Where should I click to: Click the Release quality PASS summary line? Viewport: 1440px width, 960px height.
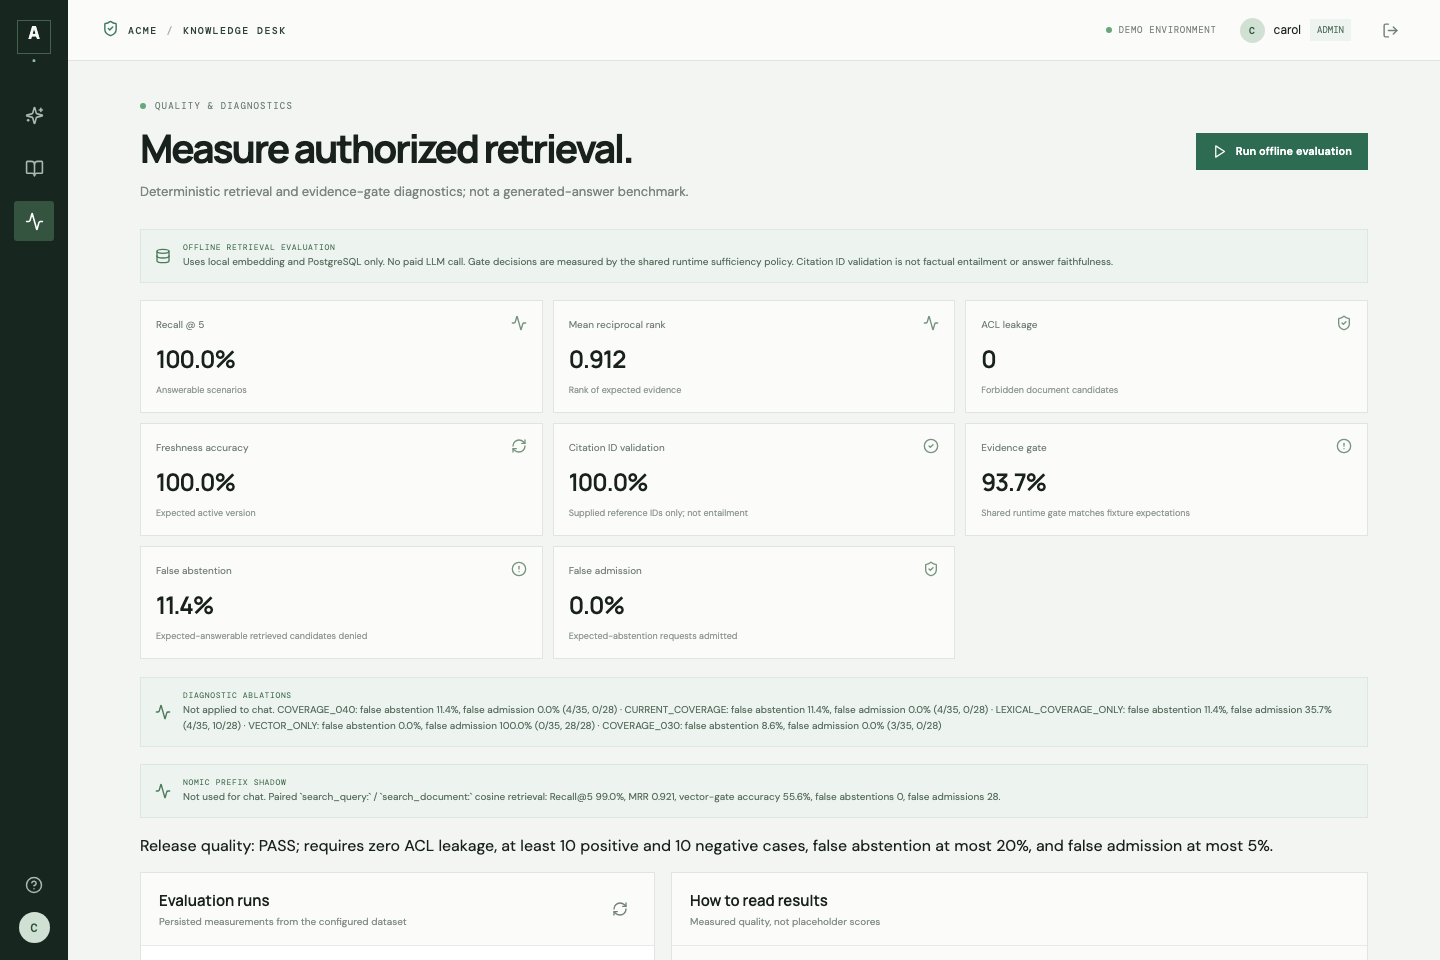point(706,846)
